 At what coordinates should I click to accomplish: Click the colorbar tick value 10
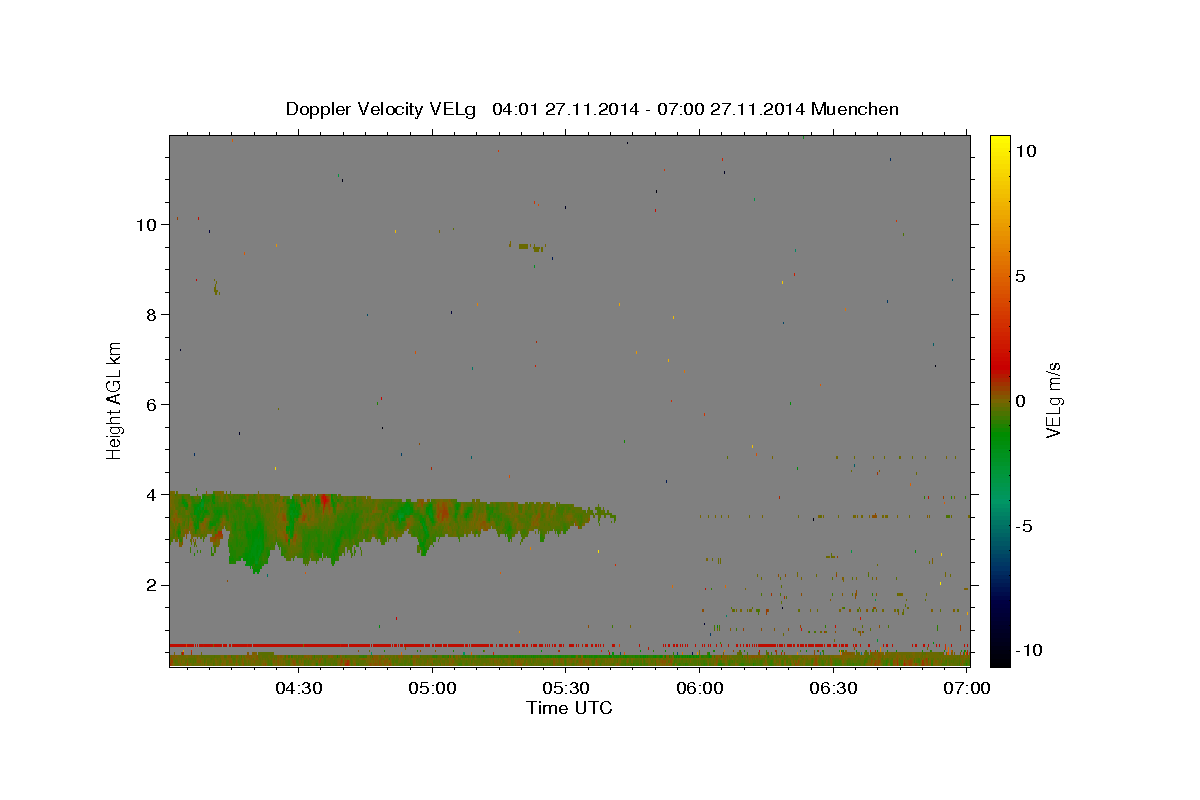click(x=1025, y=150)
